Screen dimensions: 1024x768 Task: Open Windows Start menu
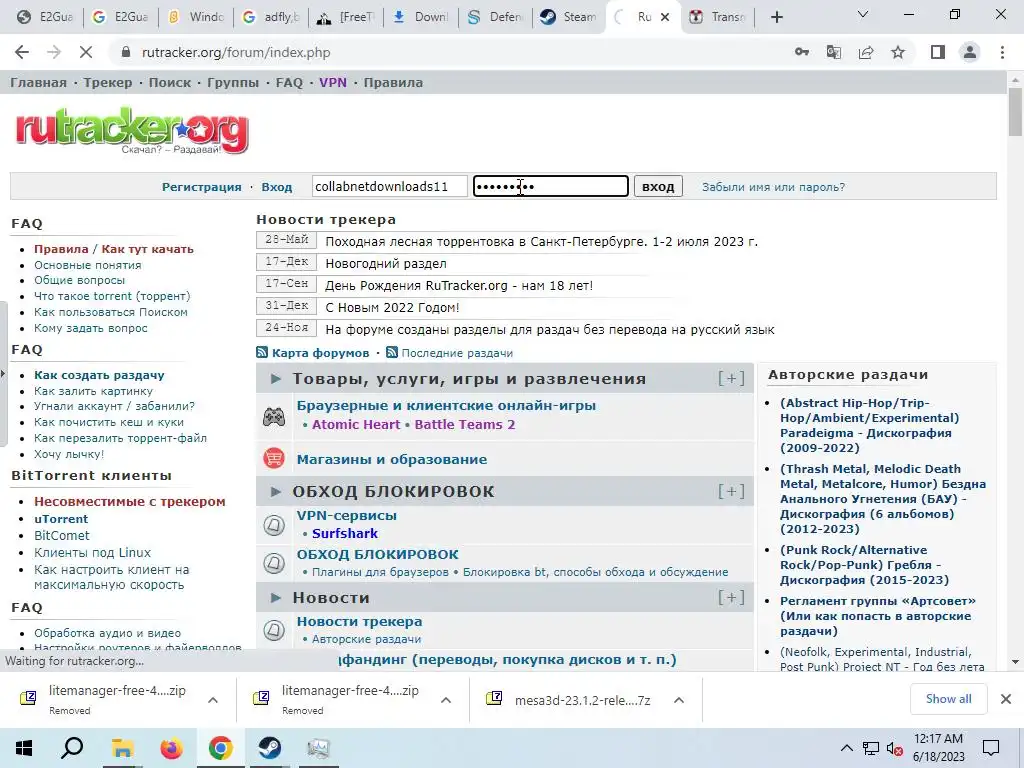[x=24, y=748]
